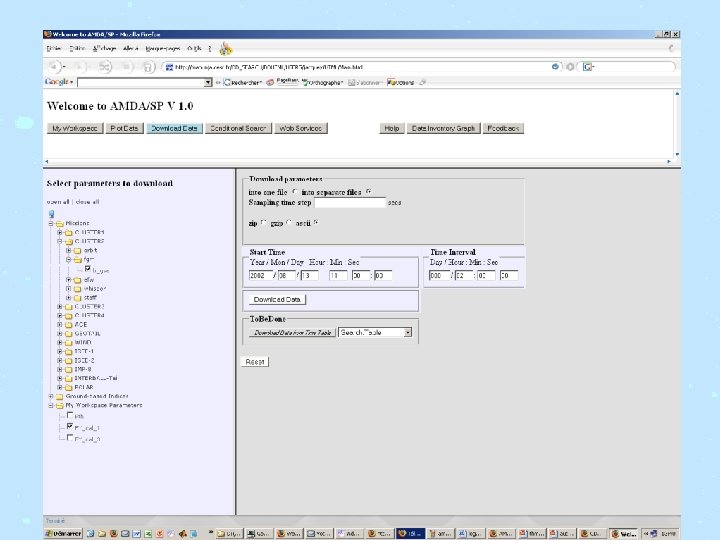Expand the POLAR mission node
Image resolution: width=720 pixels, height=540 pixels.
point(60,388)
